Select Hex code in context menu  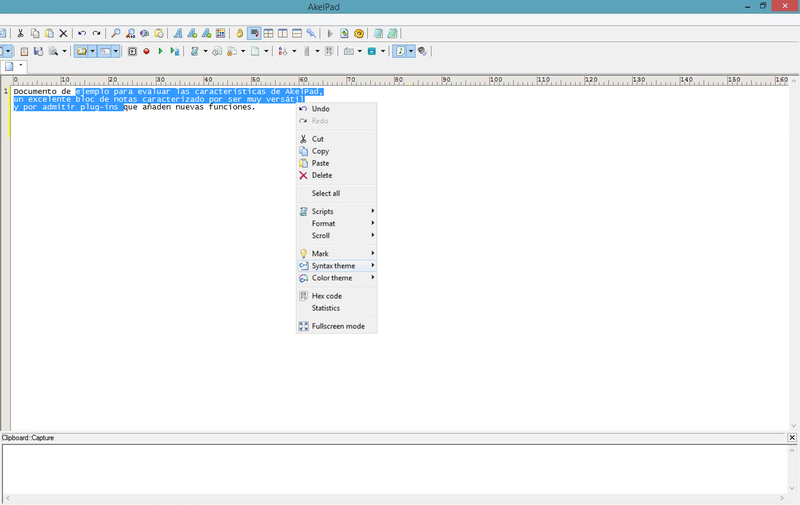point(337,296)
